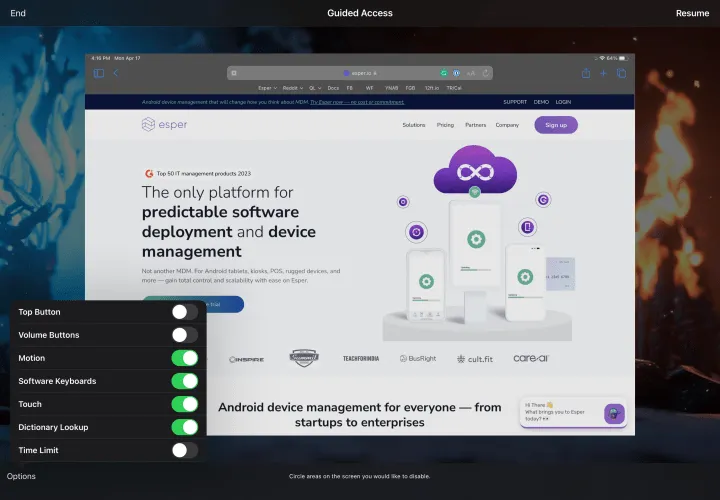
Task: Open the Safari tab overview icon
Action: click(621, 73)
